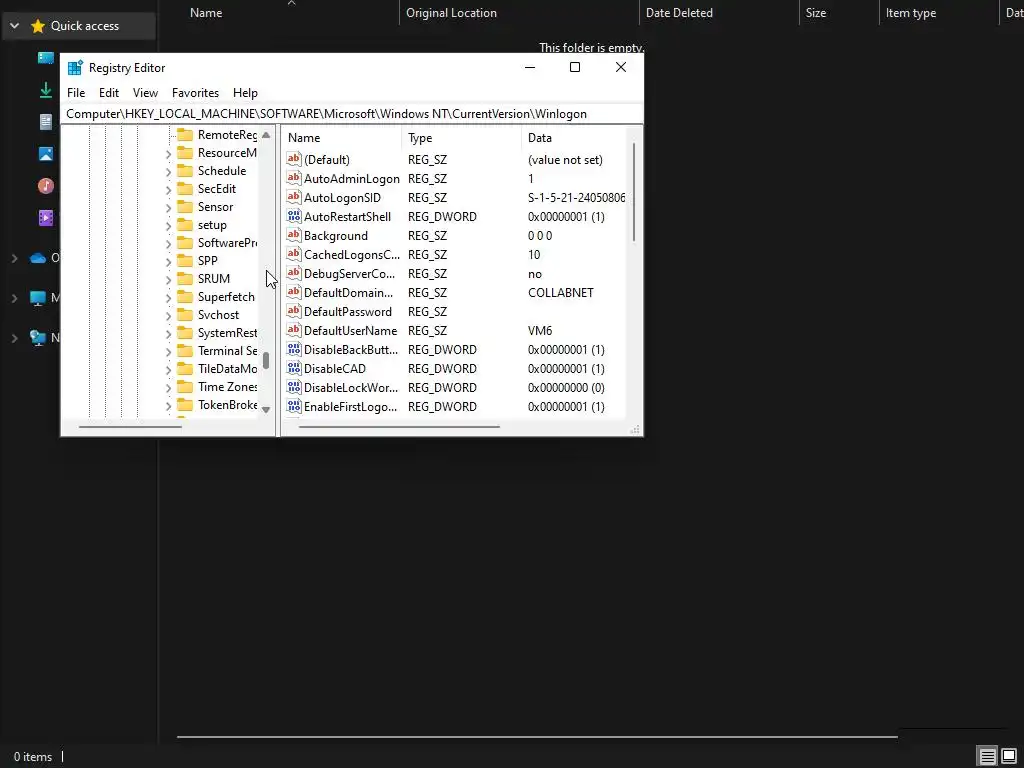Collapse Quick access in Explorer sidebar
This screenshot has height=768, width=1024.
(14, 26)
